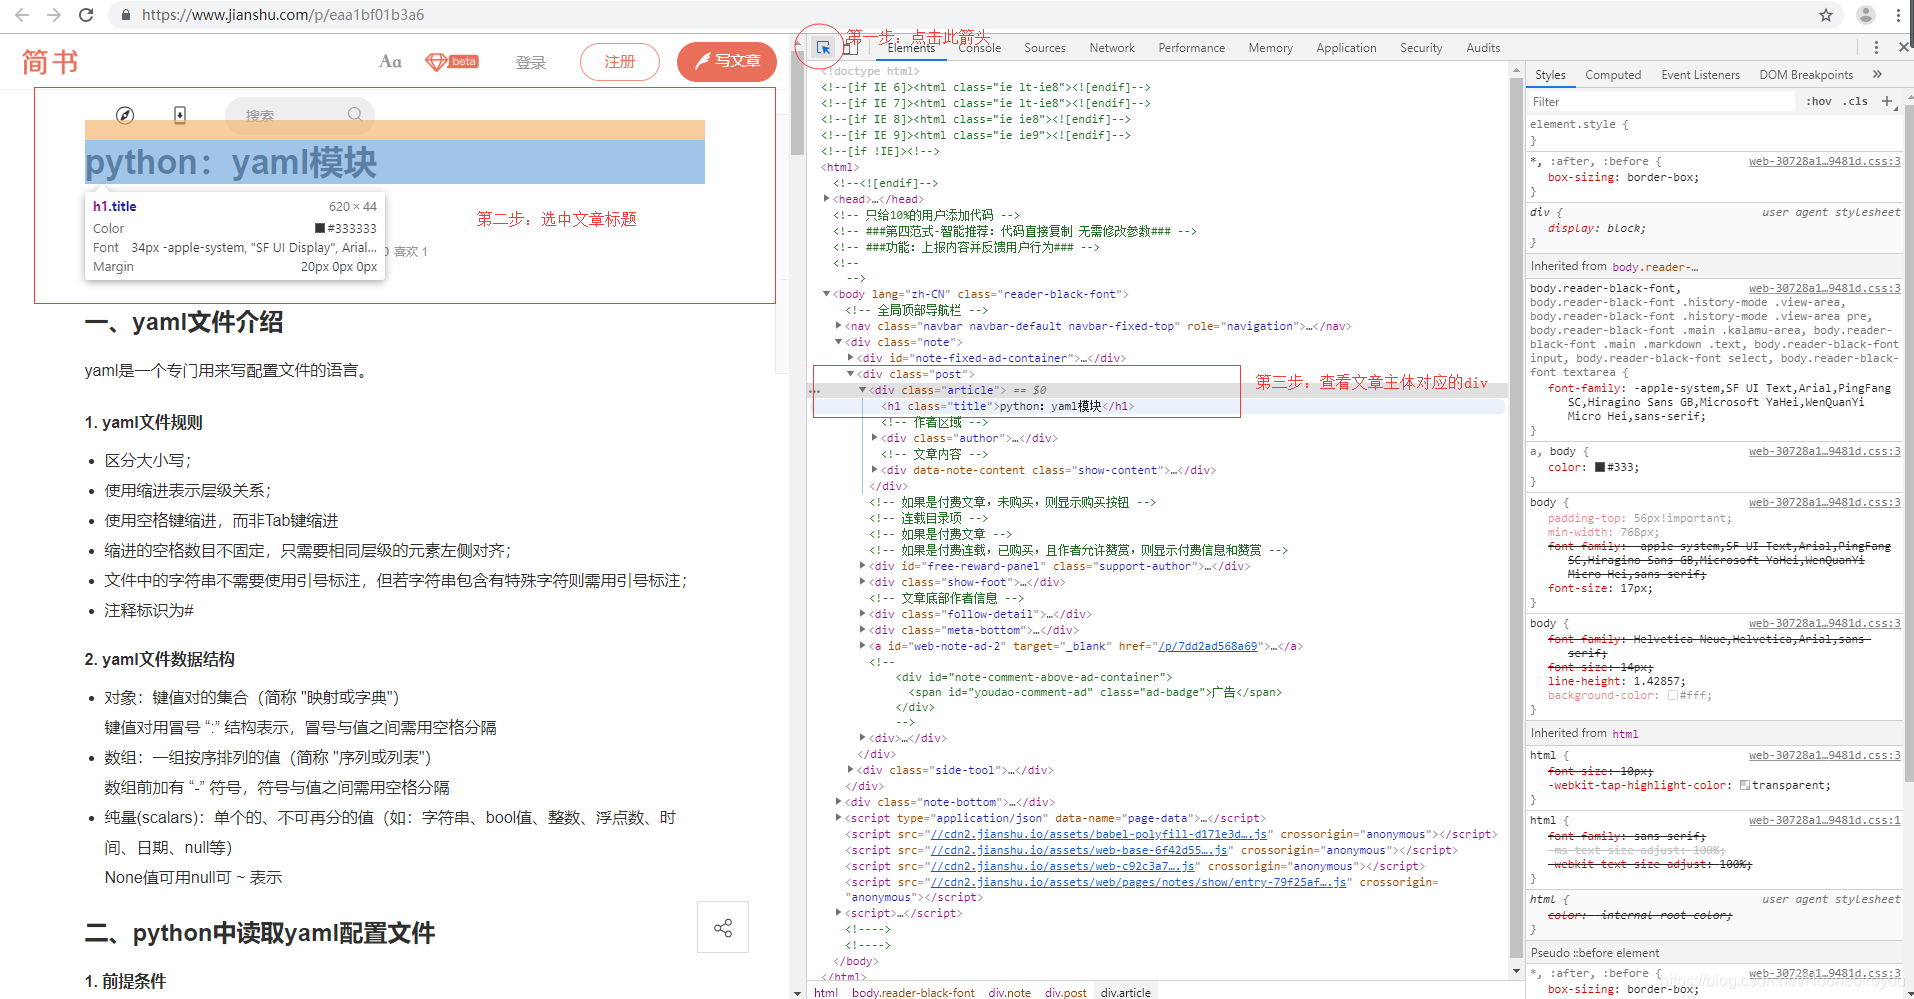Collapse the div class post node
The width and height of the screenshot is (1914, 999).
coord(850,374)
